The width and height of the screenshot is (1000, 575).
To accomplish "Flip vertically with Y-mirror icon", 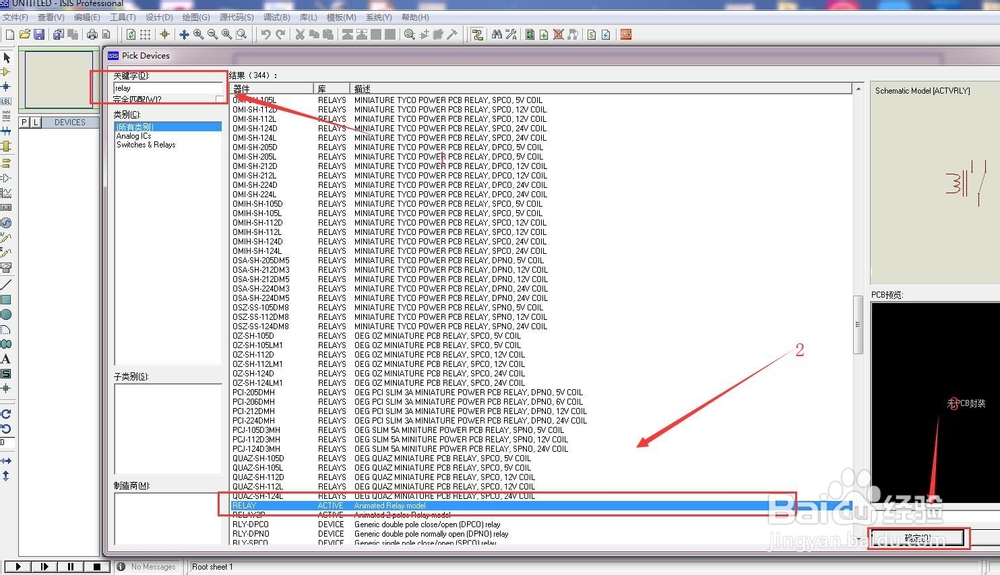I will point(6,476).
